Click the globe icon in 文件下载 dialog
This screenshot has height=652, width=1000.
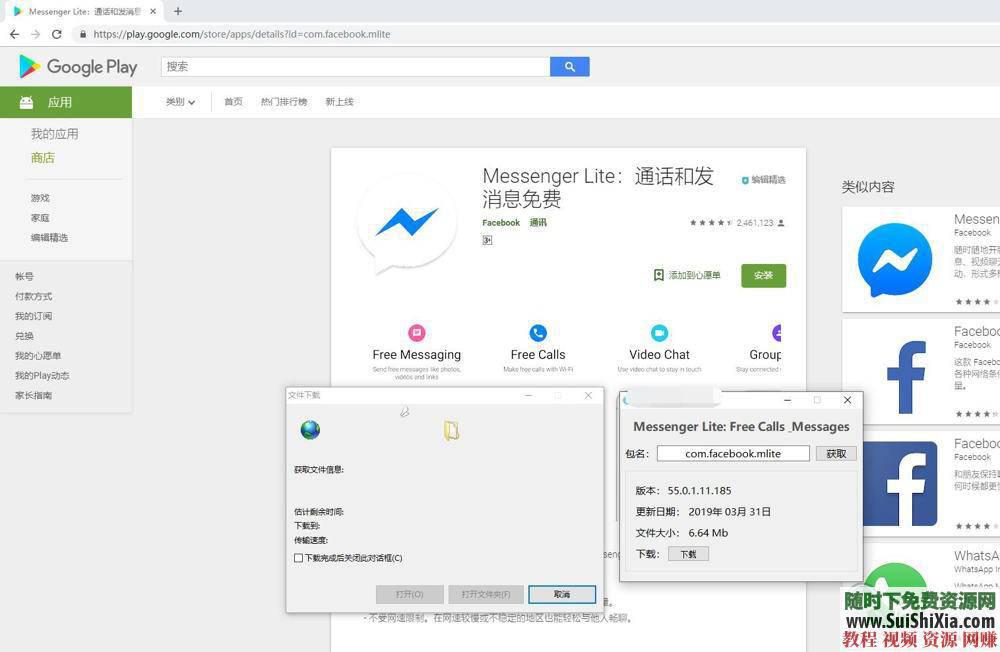[x=310, y=429]
